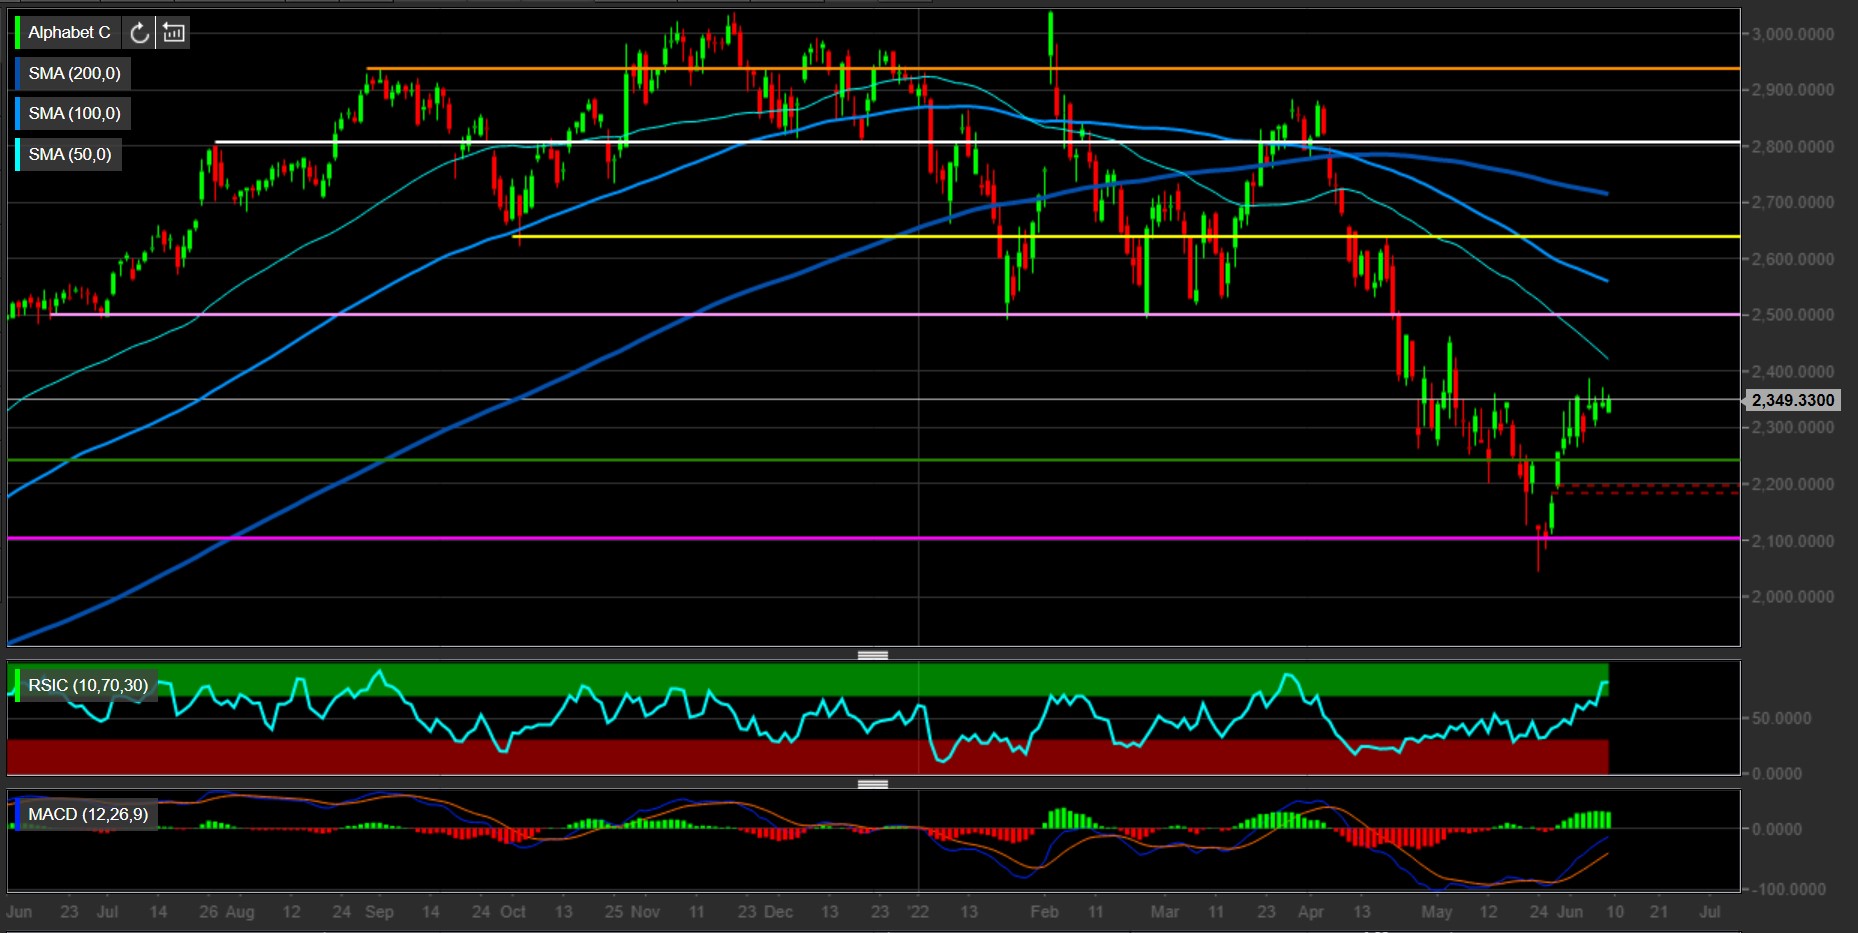This screenshot has width=1858, height=933.
Task: Click the 24 Sep label on date axis
Action: (363, 912)
